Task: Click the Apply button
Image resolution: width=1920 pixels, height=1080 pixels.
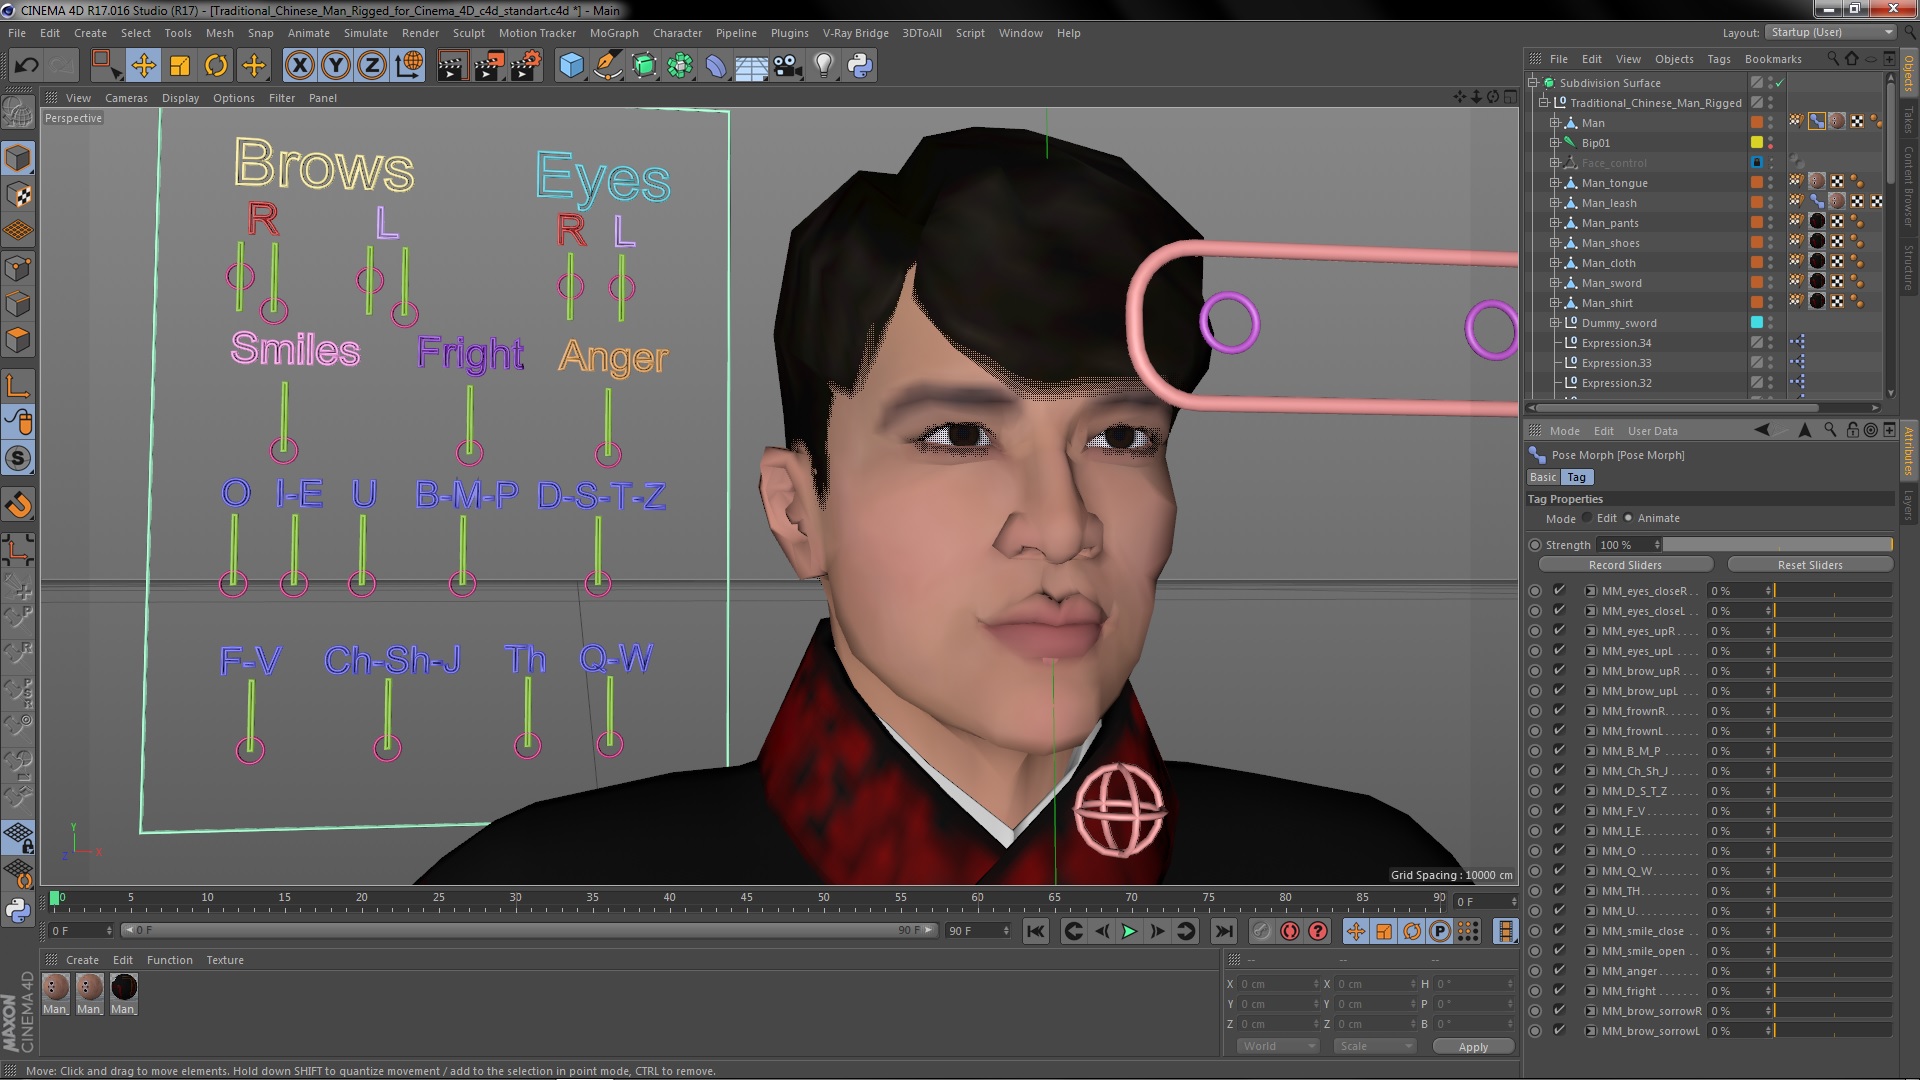Action: click(x=1473, y=1046)
